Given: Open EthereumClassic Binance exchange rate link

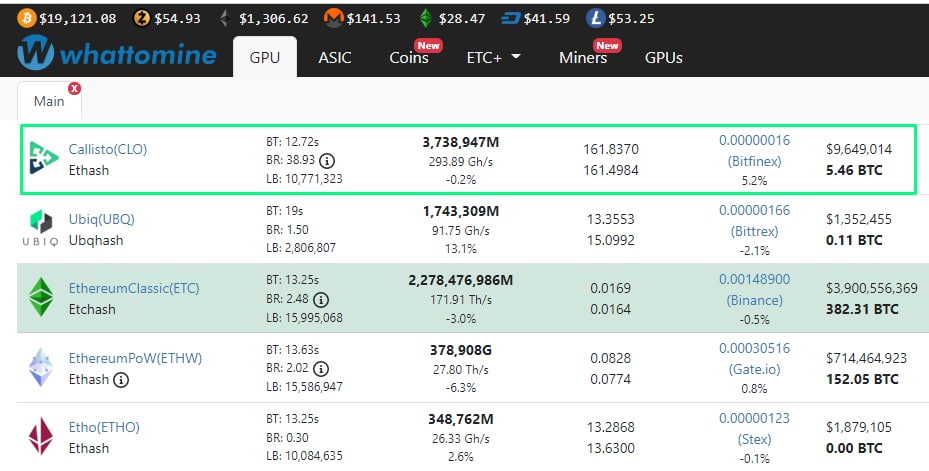Looking at the screenshot, I should [754, 290].
